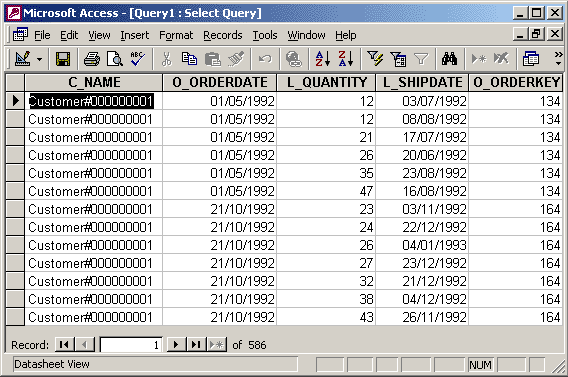Open the Format menu

pyautogui.click(x=176, y=35)
